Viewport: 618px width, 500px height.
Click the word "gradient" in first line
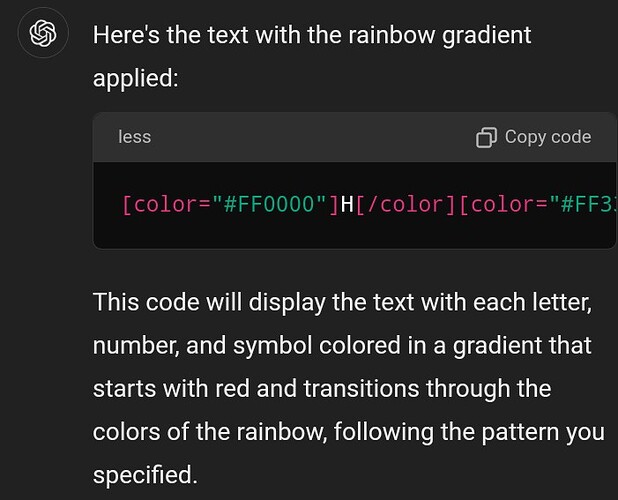pyautogui.click(x=486, y=36)
